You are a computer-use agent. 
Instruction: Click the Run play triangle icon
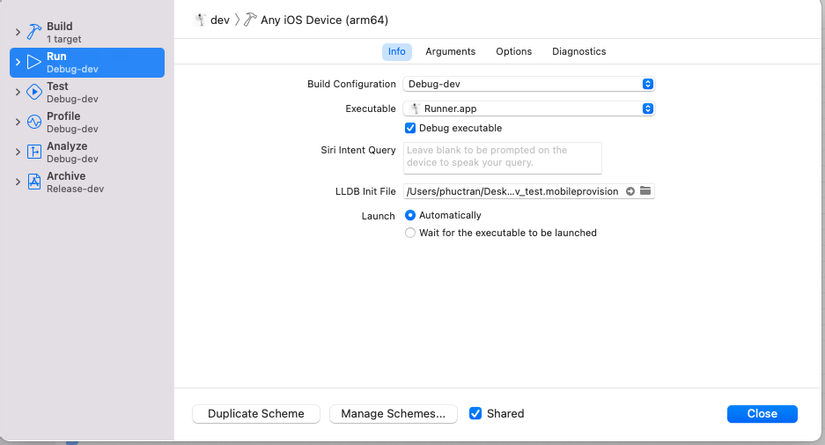coord(34,62)
